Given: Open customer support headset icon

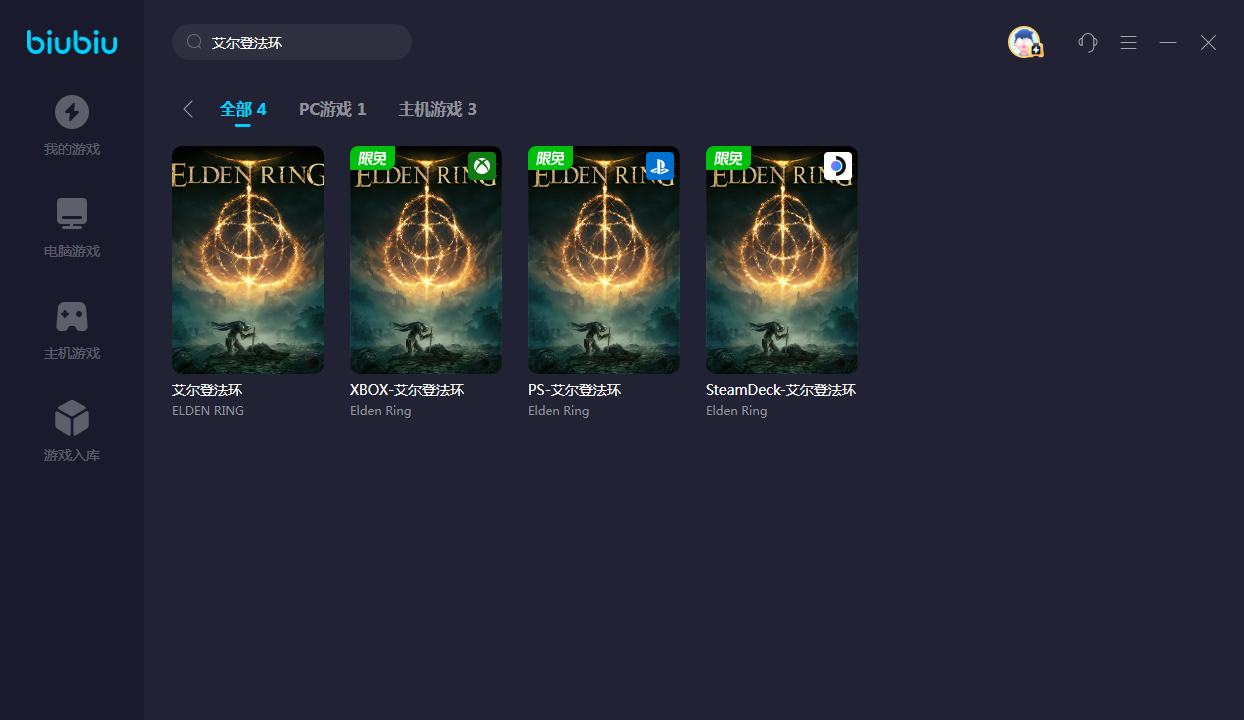Looking at the screenshot, I should coord(1088,42).
